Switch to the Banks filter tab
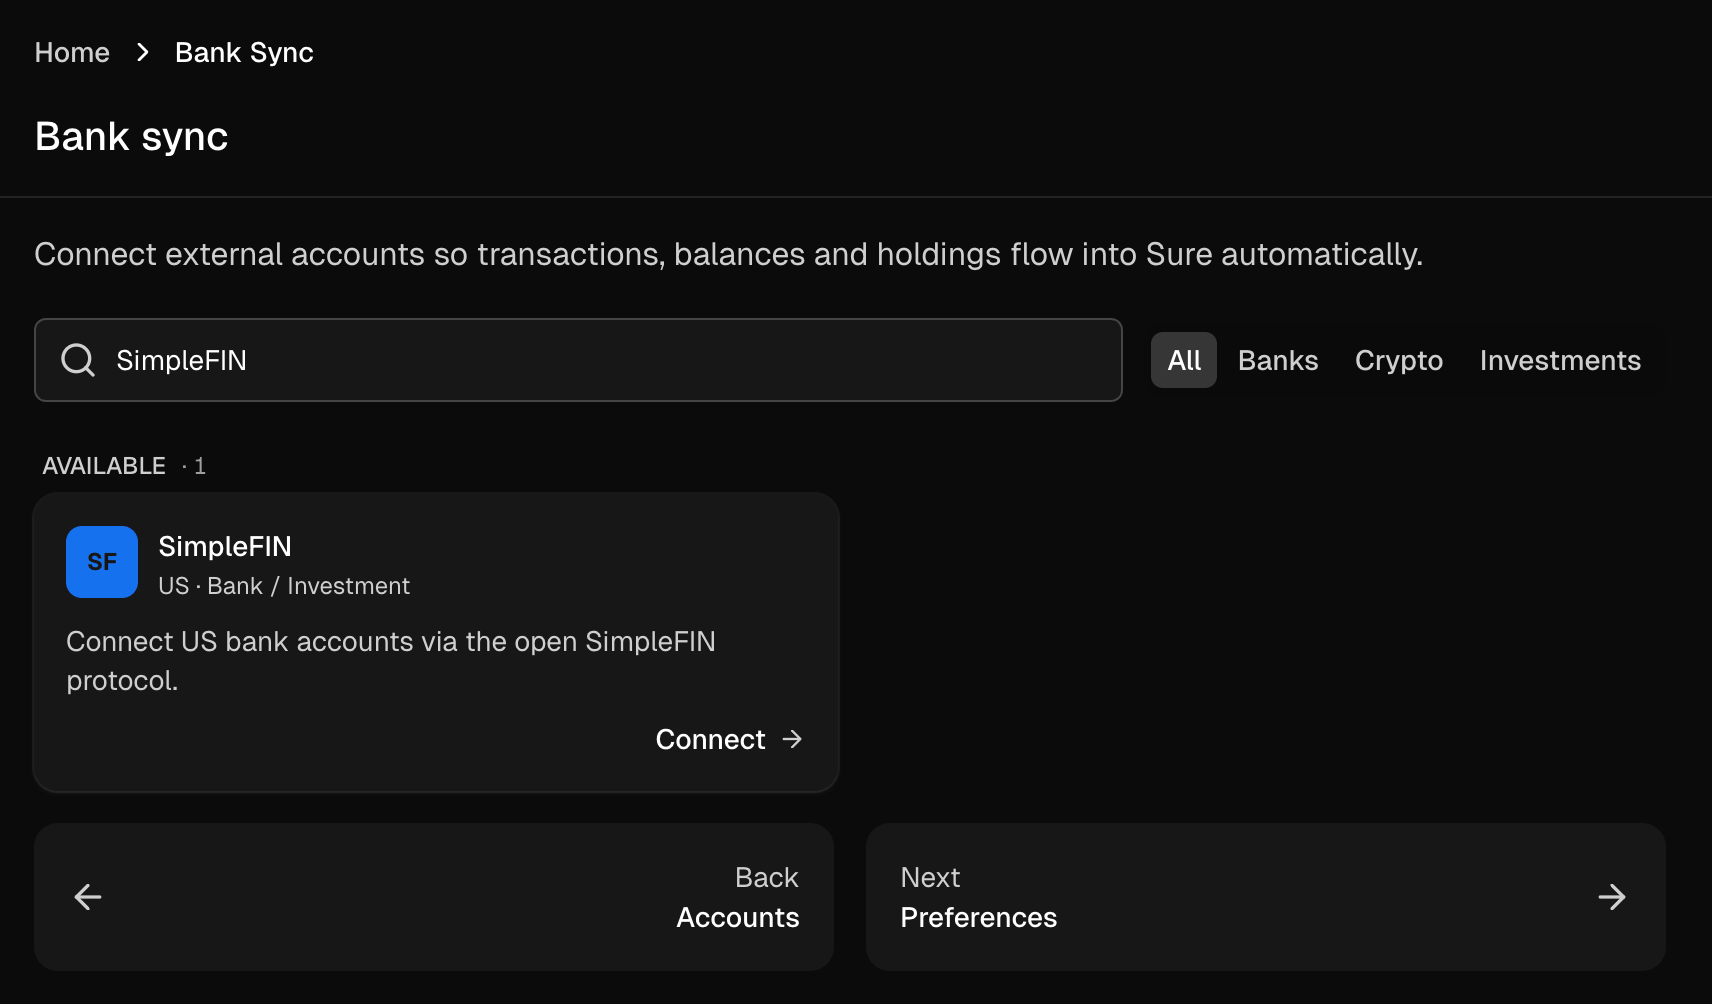 point(1278,360)
